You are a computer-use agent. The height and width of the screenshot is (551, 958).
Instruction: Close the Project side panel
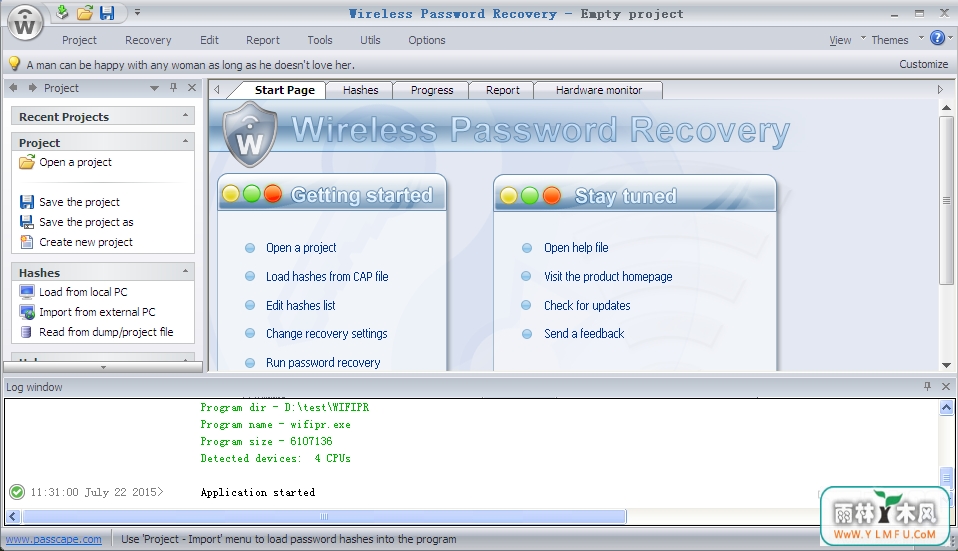pos(192,88)
